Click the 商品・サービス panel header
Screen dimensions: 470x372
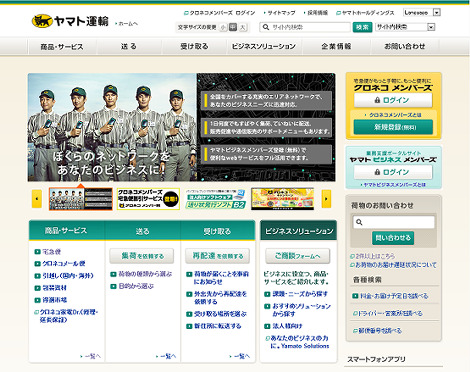(x=67, y=230)
